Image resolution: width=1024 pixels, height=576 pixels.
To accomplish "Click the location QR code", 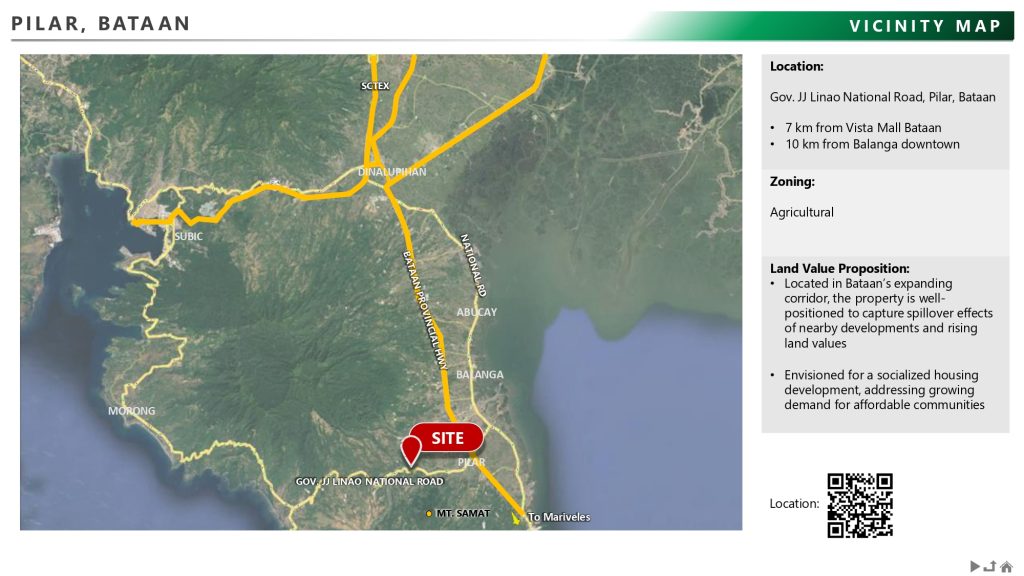I will (x=859, y=505).
